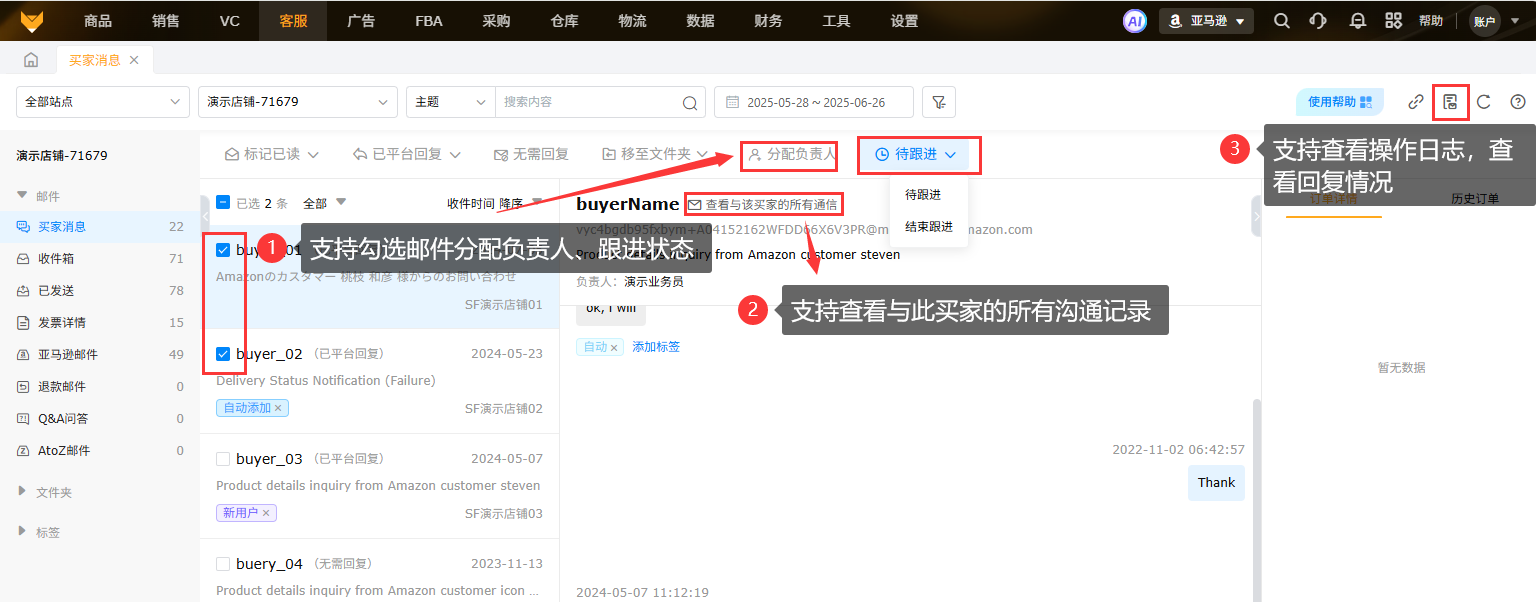Expand the 标签 tree section
Viewport: 1536px width, 602px height.
point(22,532)
